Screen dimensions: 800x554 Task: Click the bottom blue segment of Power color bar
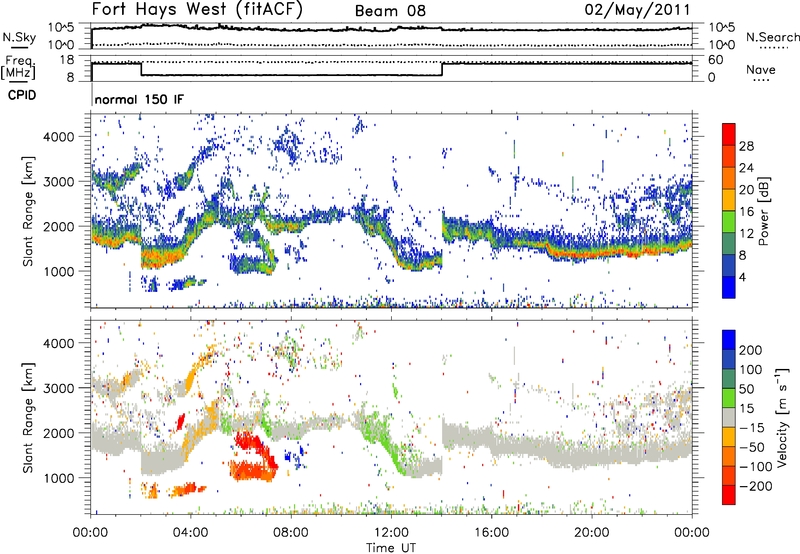click(729, 287)
